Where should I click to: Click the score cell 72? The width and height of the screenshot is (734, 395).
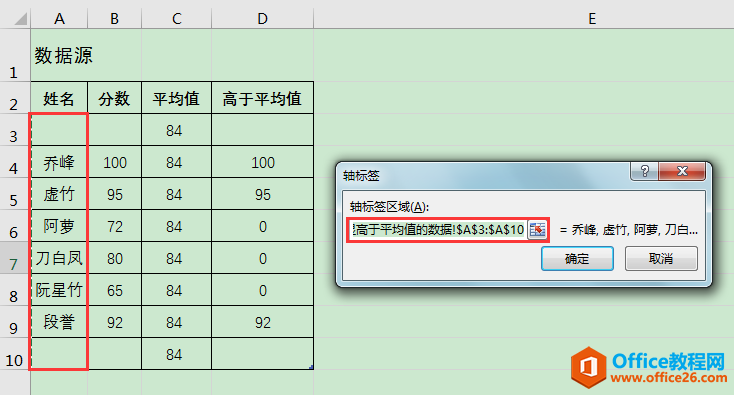coord(114,226)
